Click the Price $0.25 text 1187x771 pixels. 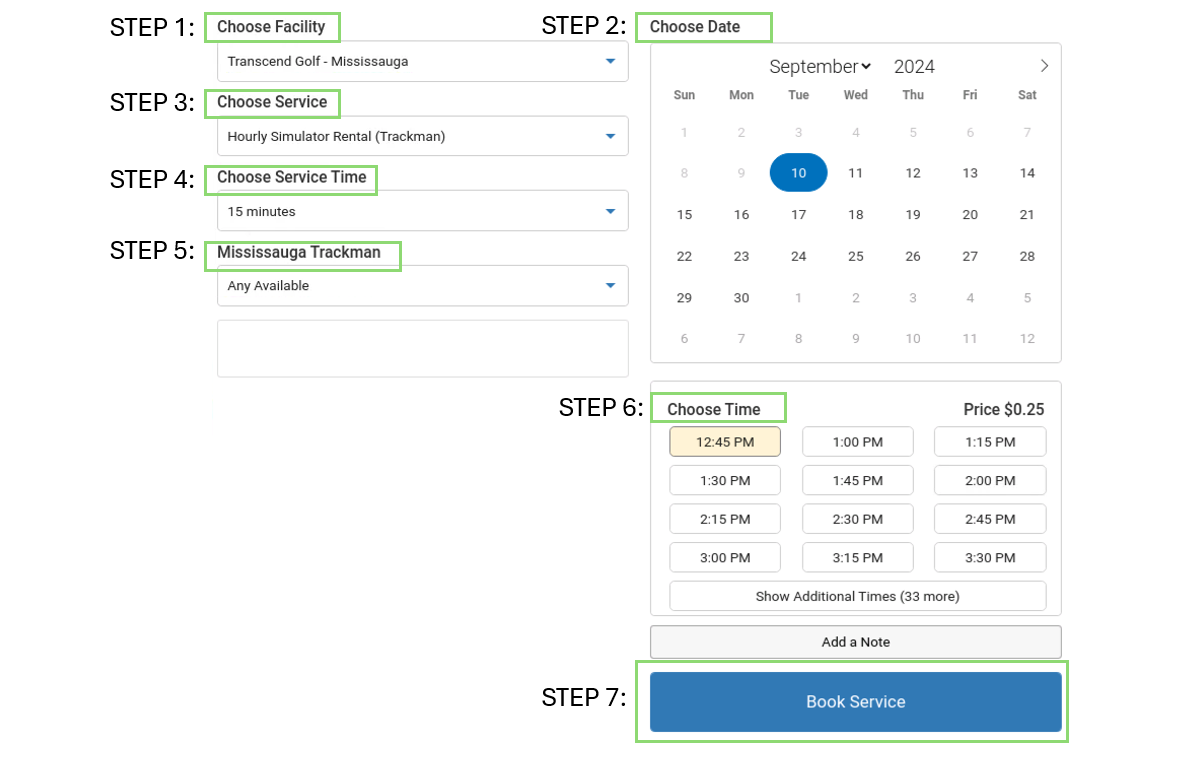pos(1003,410)
